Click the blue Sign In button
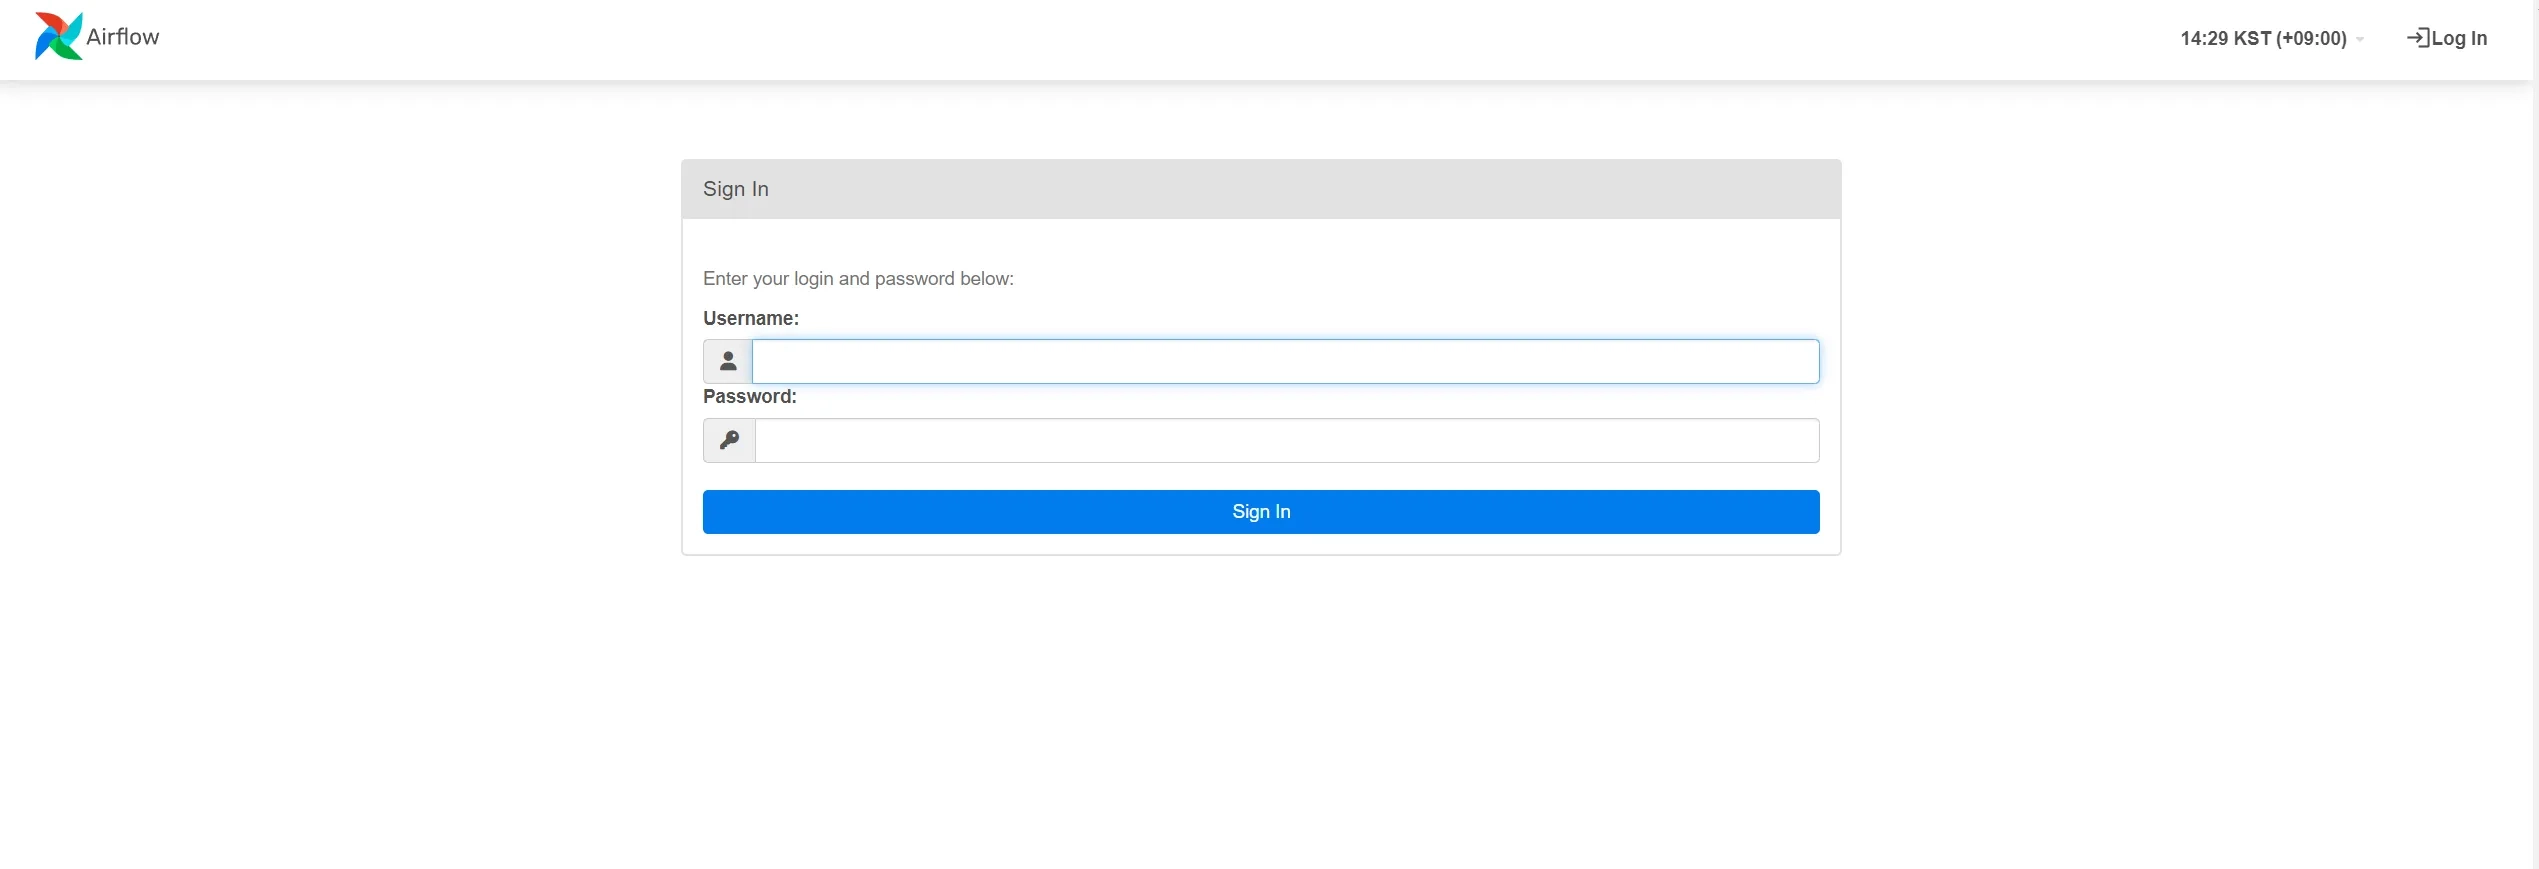This screenshot has height=869, width=2539. click(1261, 512)
